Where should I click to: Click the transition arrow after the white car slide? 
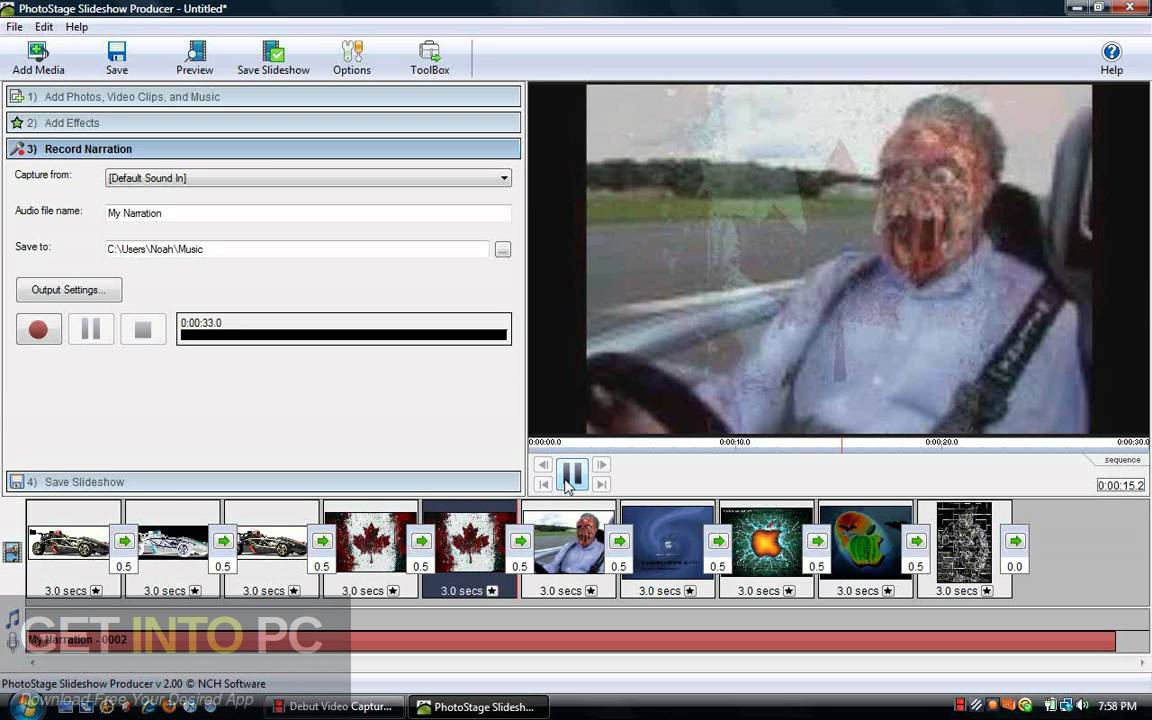click(223, 541)
